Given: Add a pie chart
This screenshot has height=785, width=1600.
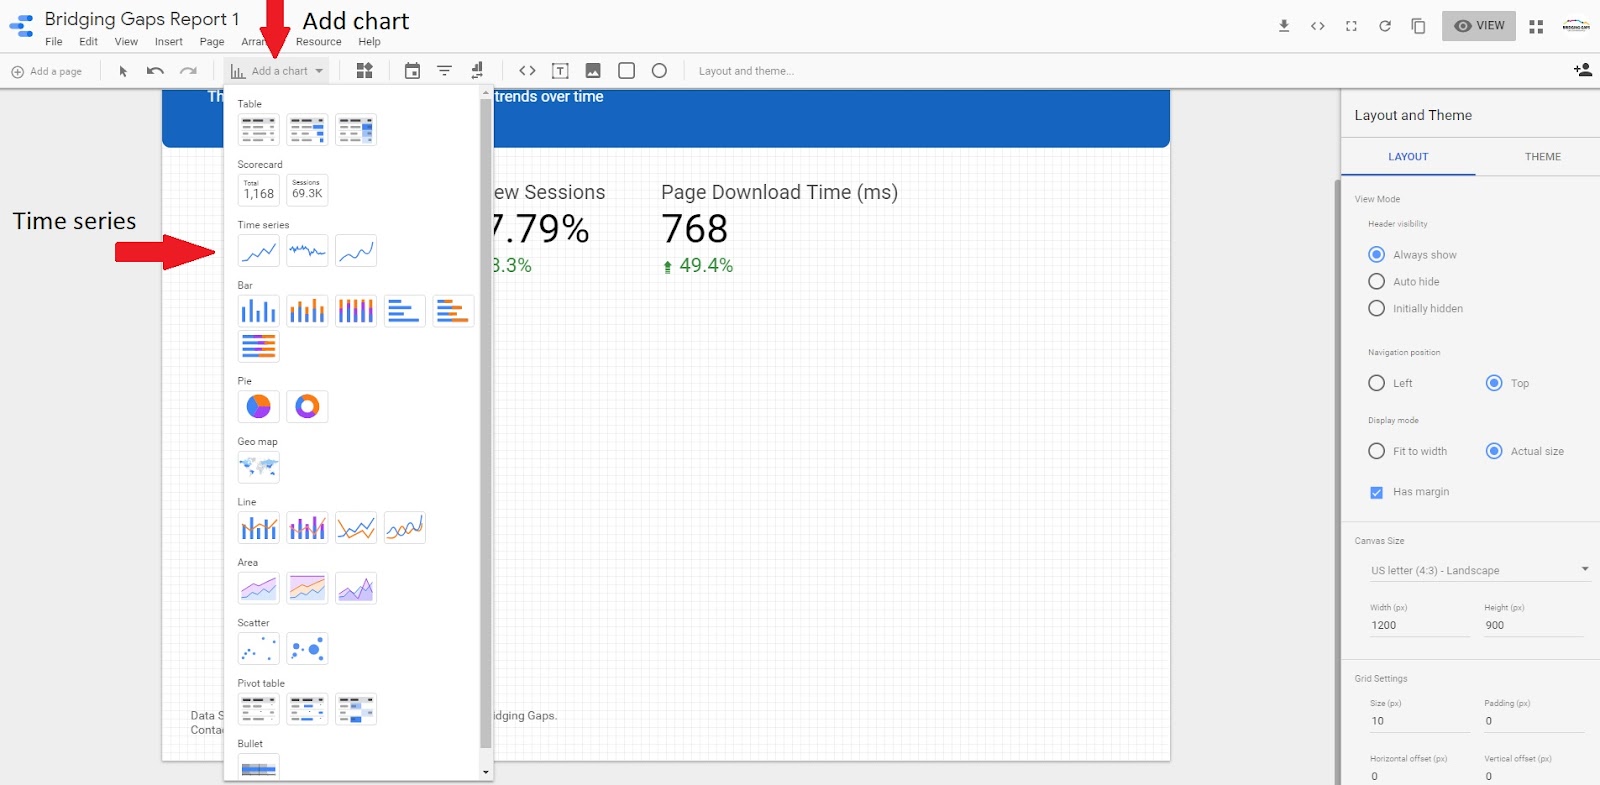Looking at the screenshot, I should pyautogui.click(x=258, y=406).
